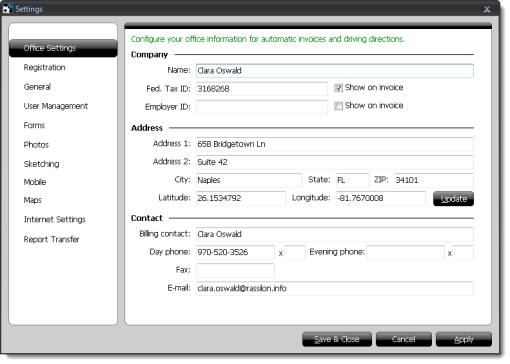The image size is (510, 364).
Task: Click the company Name input field
Action: pos(335,71)
